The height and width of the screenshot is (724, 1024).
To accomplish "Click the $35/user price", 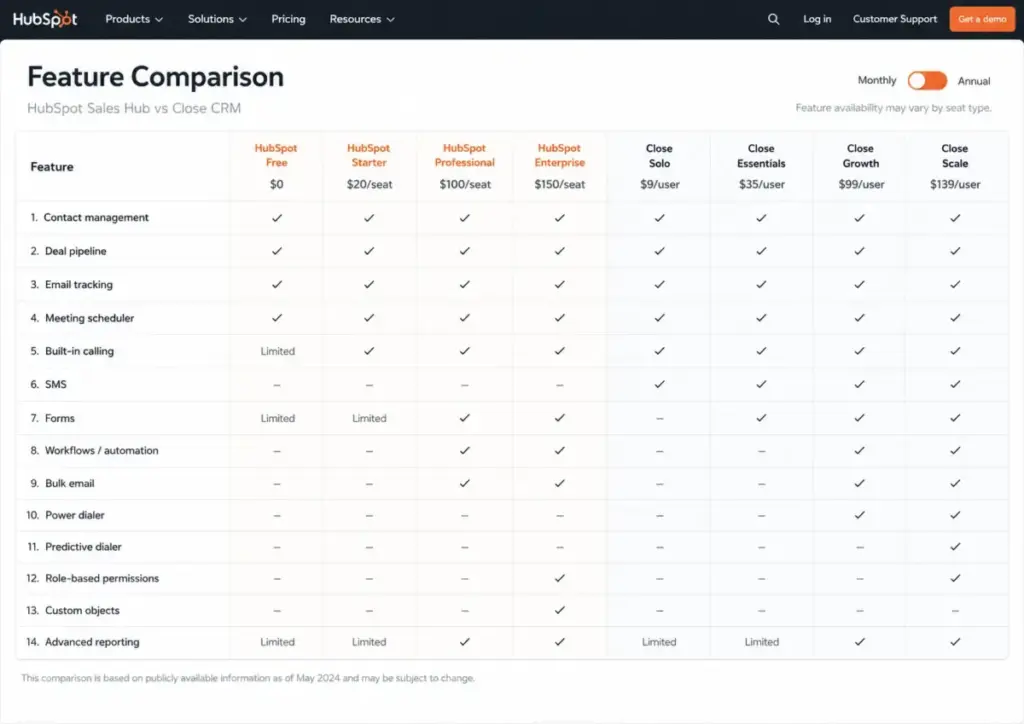I will pos(762,185).
